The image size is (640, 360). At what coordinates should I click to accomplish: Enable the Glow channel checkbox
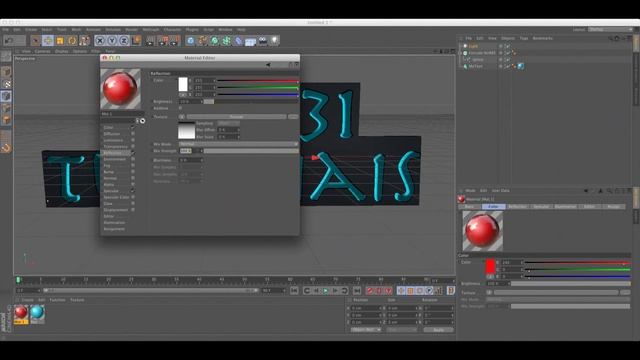[x=133, y=203]
